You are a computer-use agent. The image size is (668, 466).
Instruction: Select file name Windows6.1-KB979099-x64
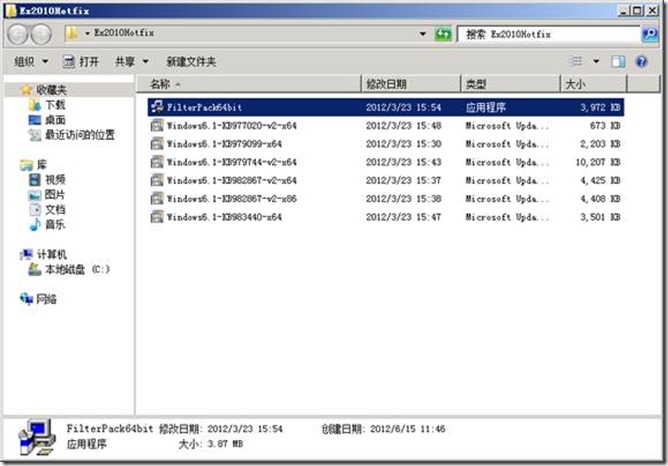click(224, 144)
